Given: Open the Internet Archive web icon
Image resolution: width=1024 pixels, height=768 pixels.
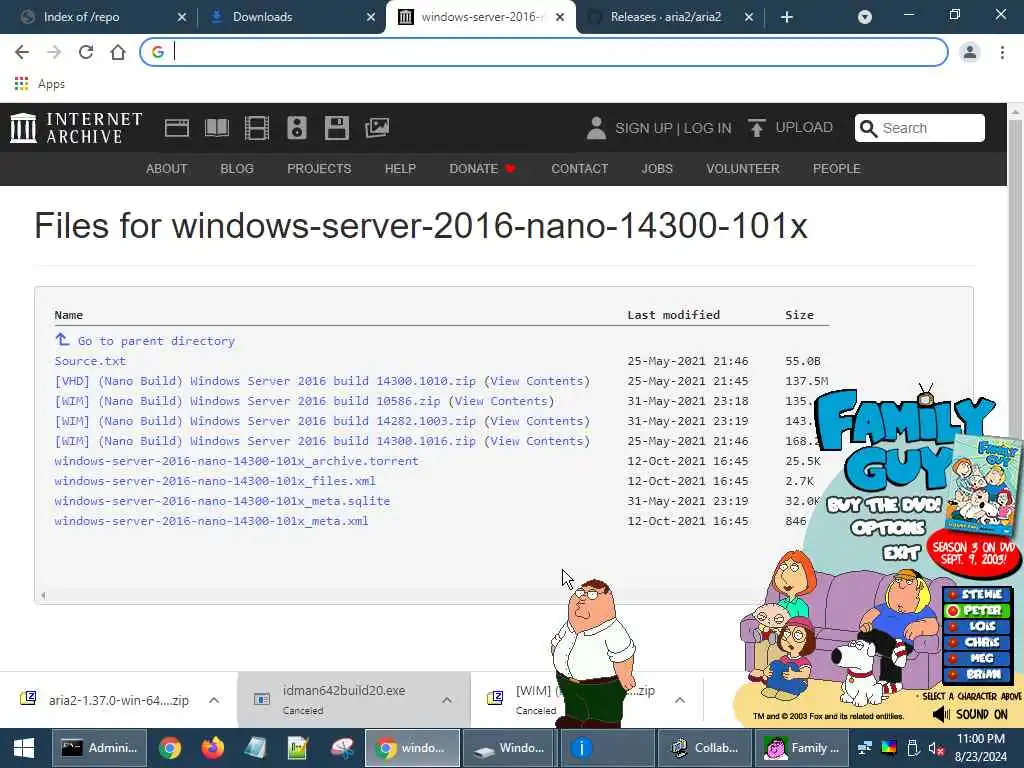Looking at the screenshot, I should [x=176, y=128].
